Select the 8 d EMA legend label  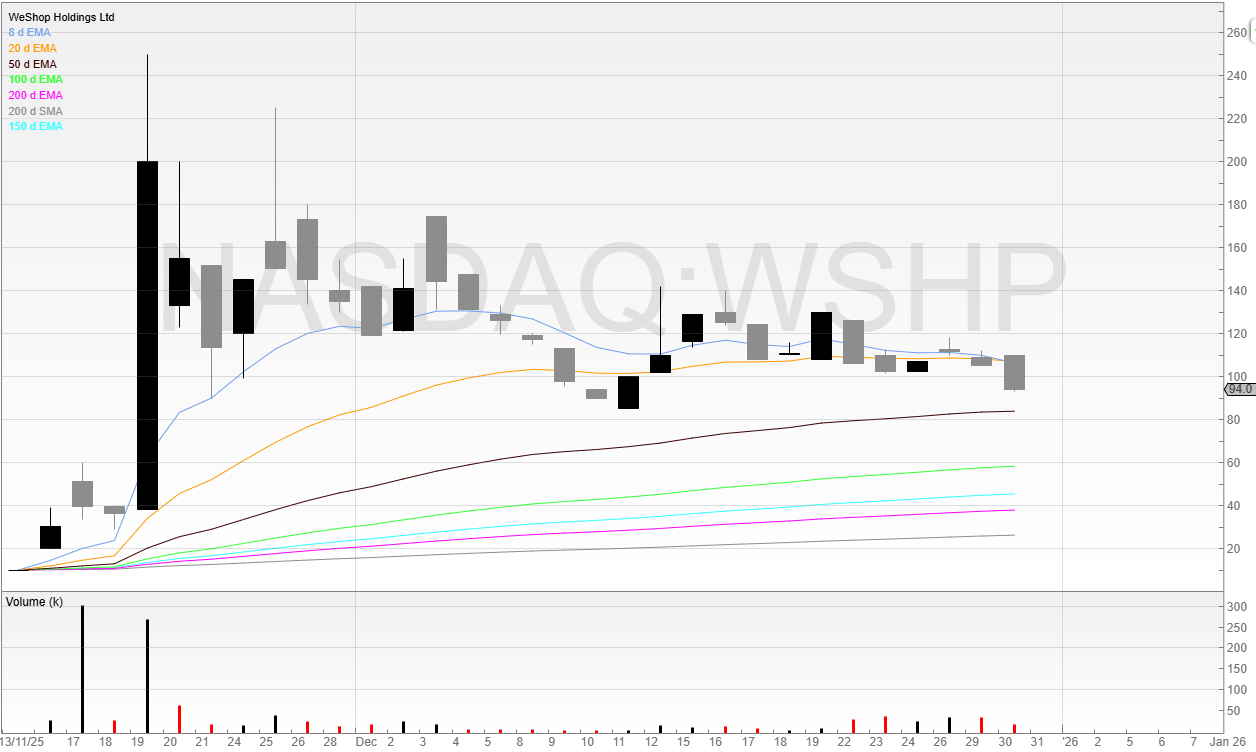29,32
